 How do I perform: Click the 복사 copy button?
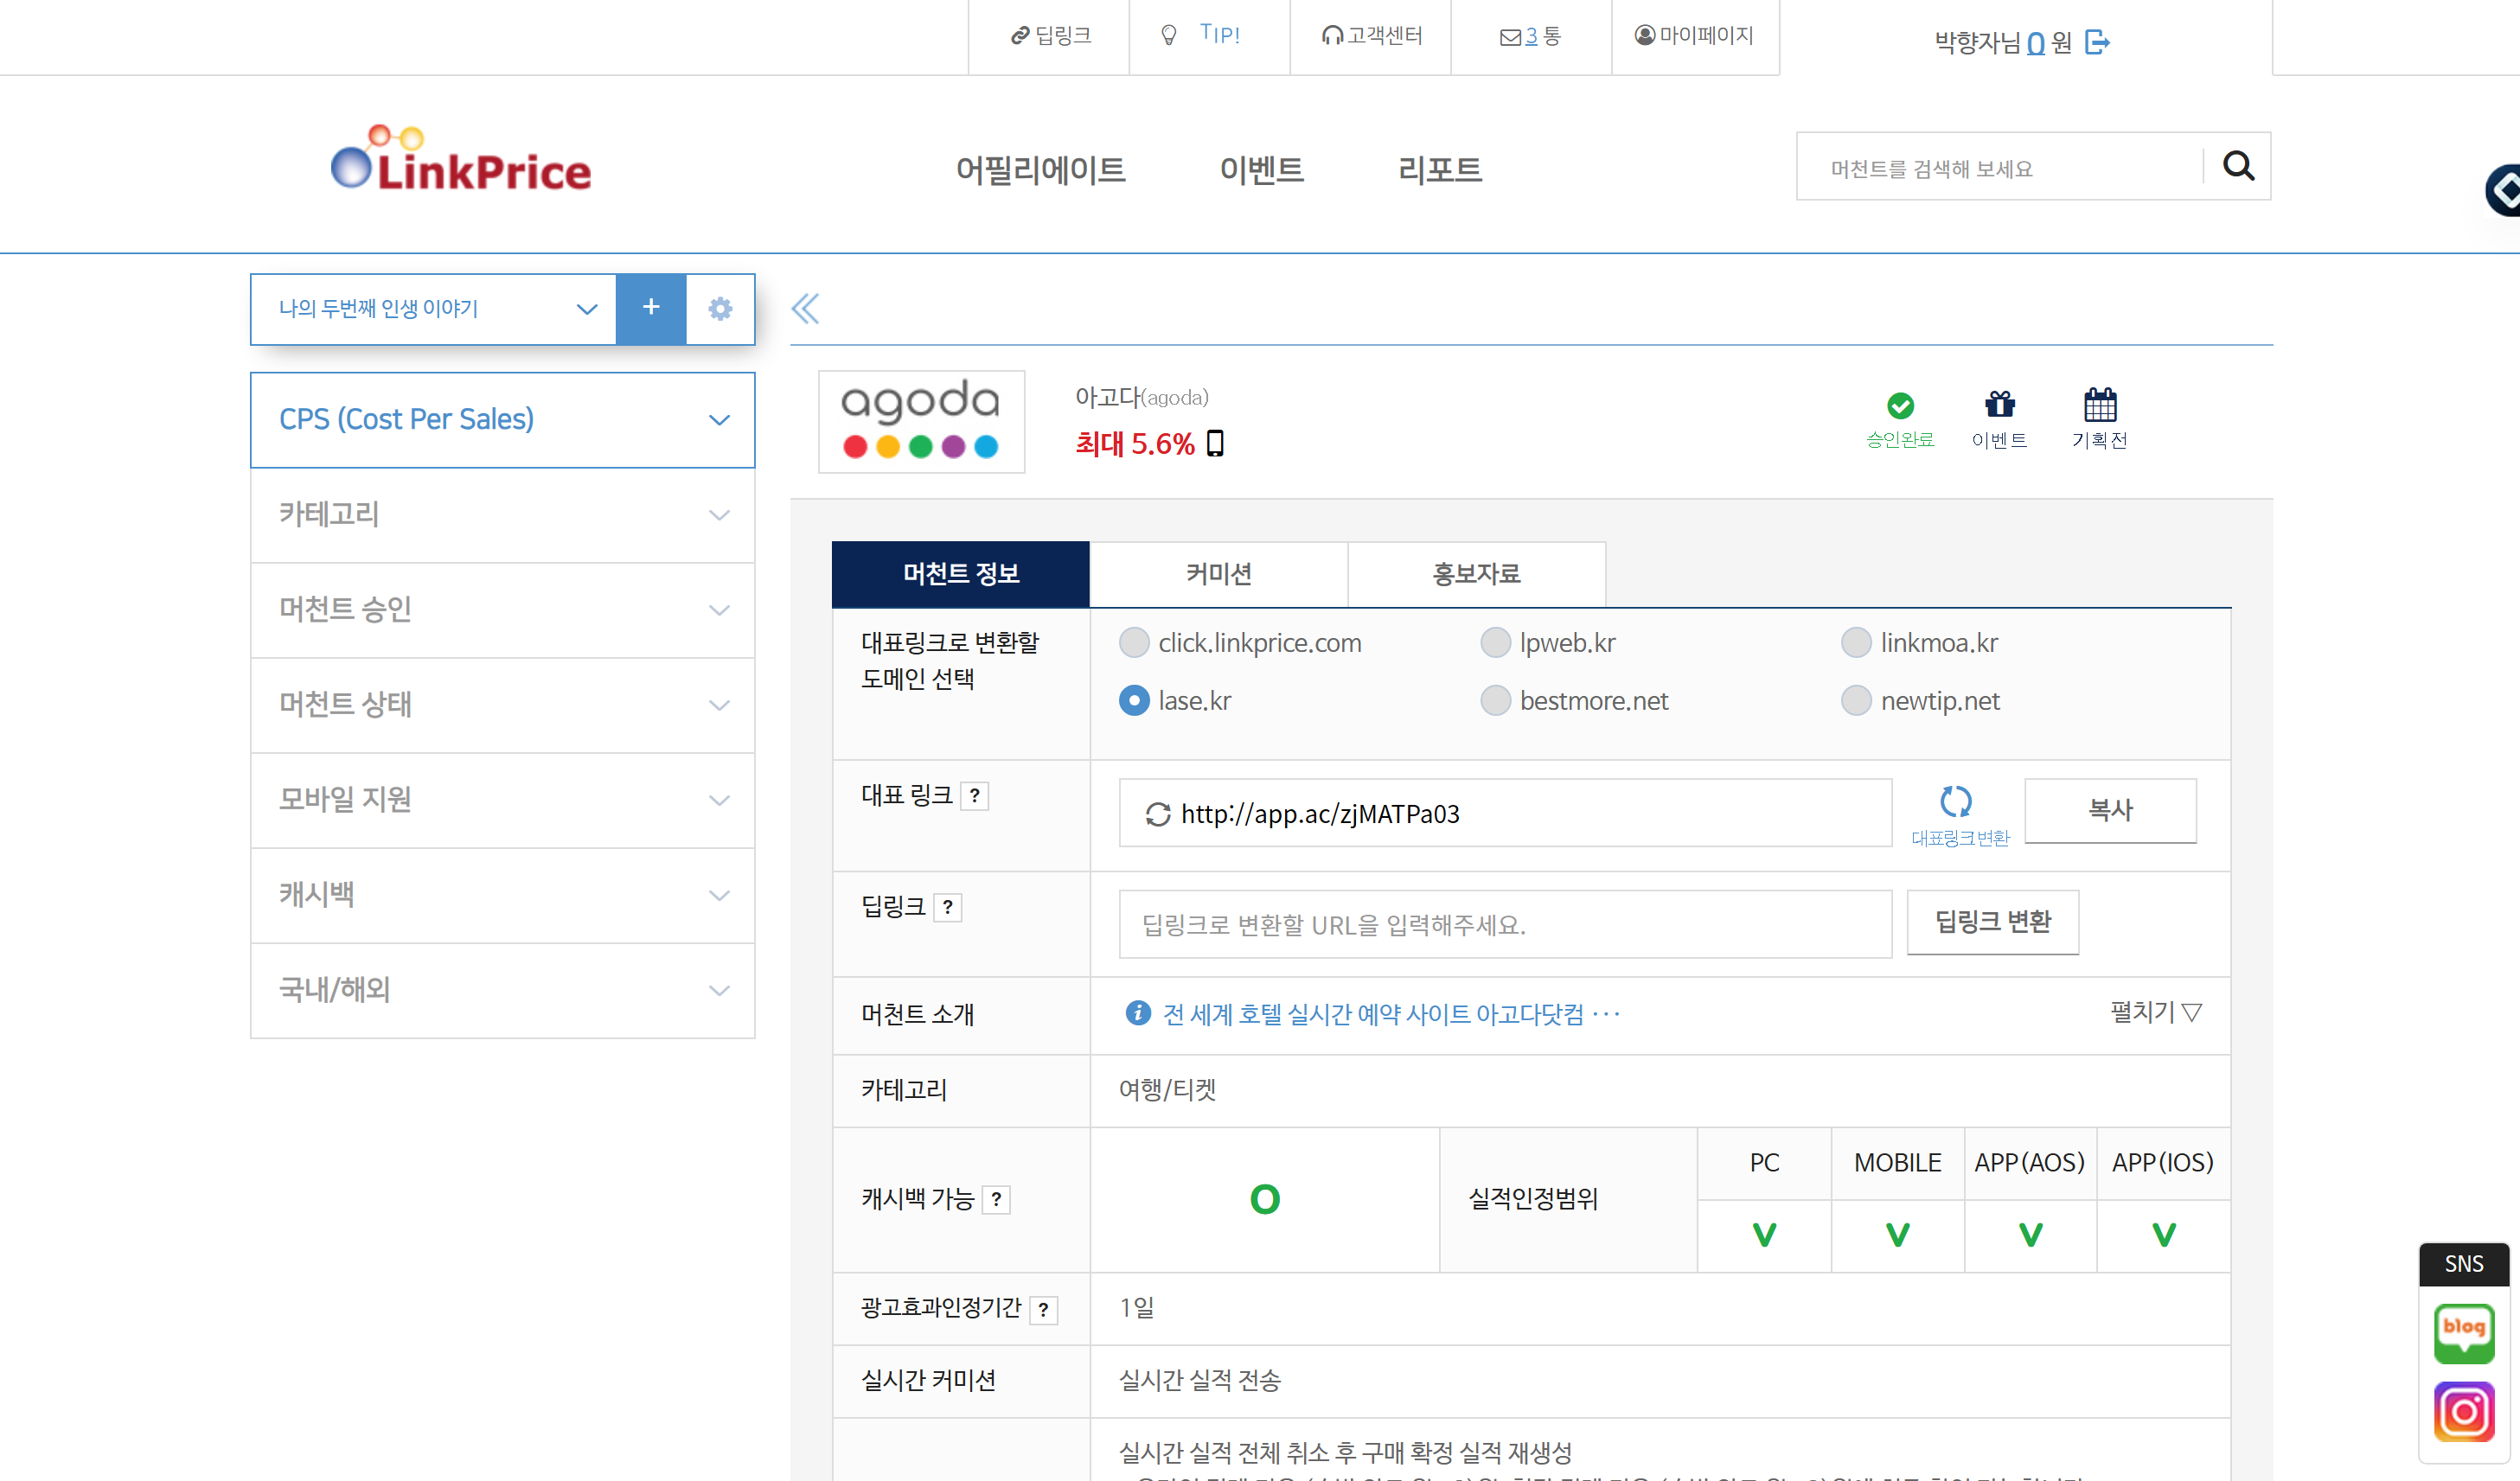[x=2110, y=810]
